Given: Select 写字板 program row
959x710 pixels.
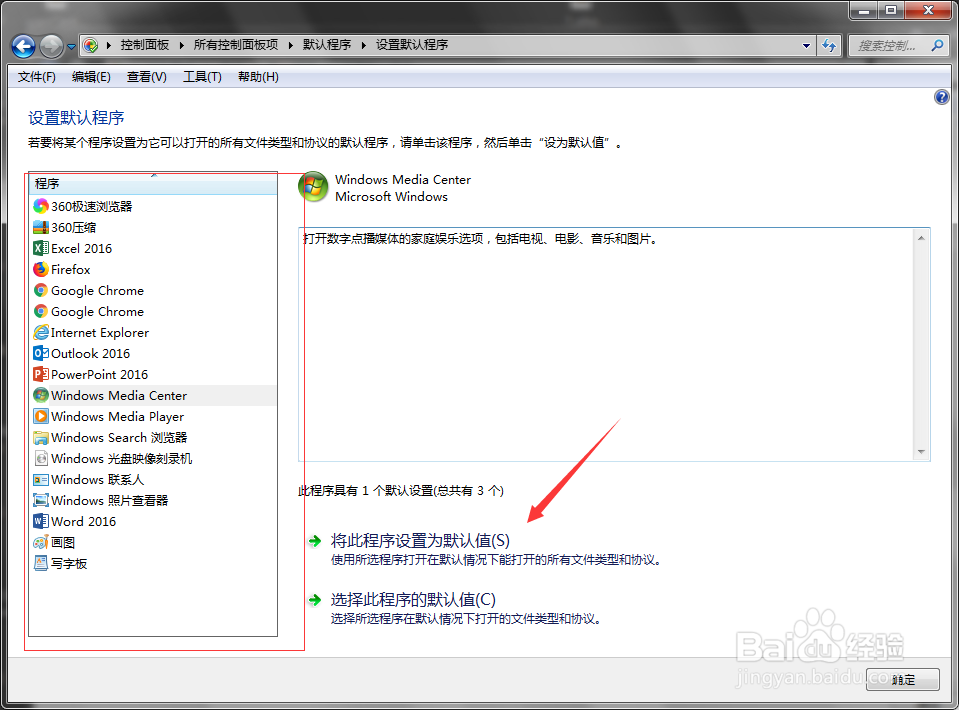Looking at the screenshot, I should (153, 563).
